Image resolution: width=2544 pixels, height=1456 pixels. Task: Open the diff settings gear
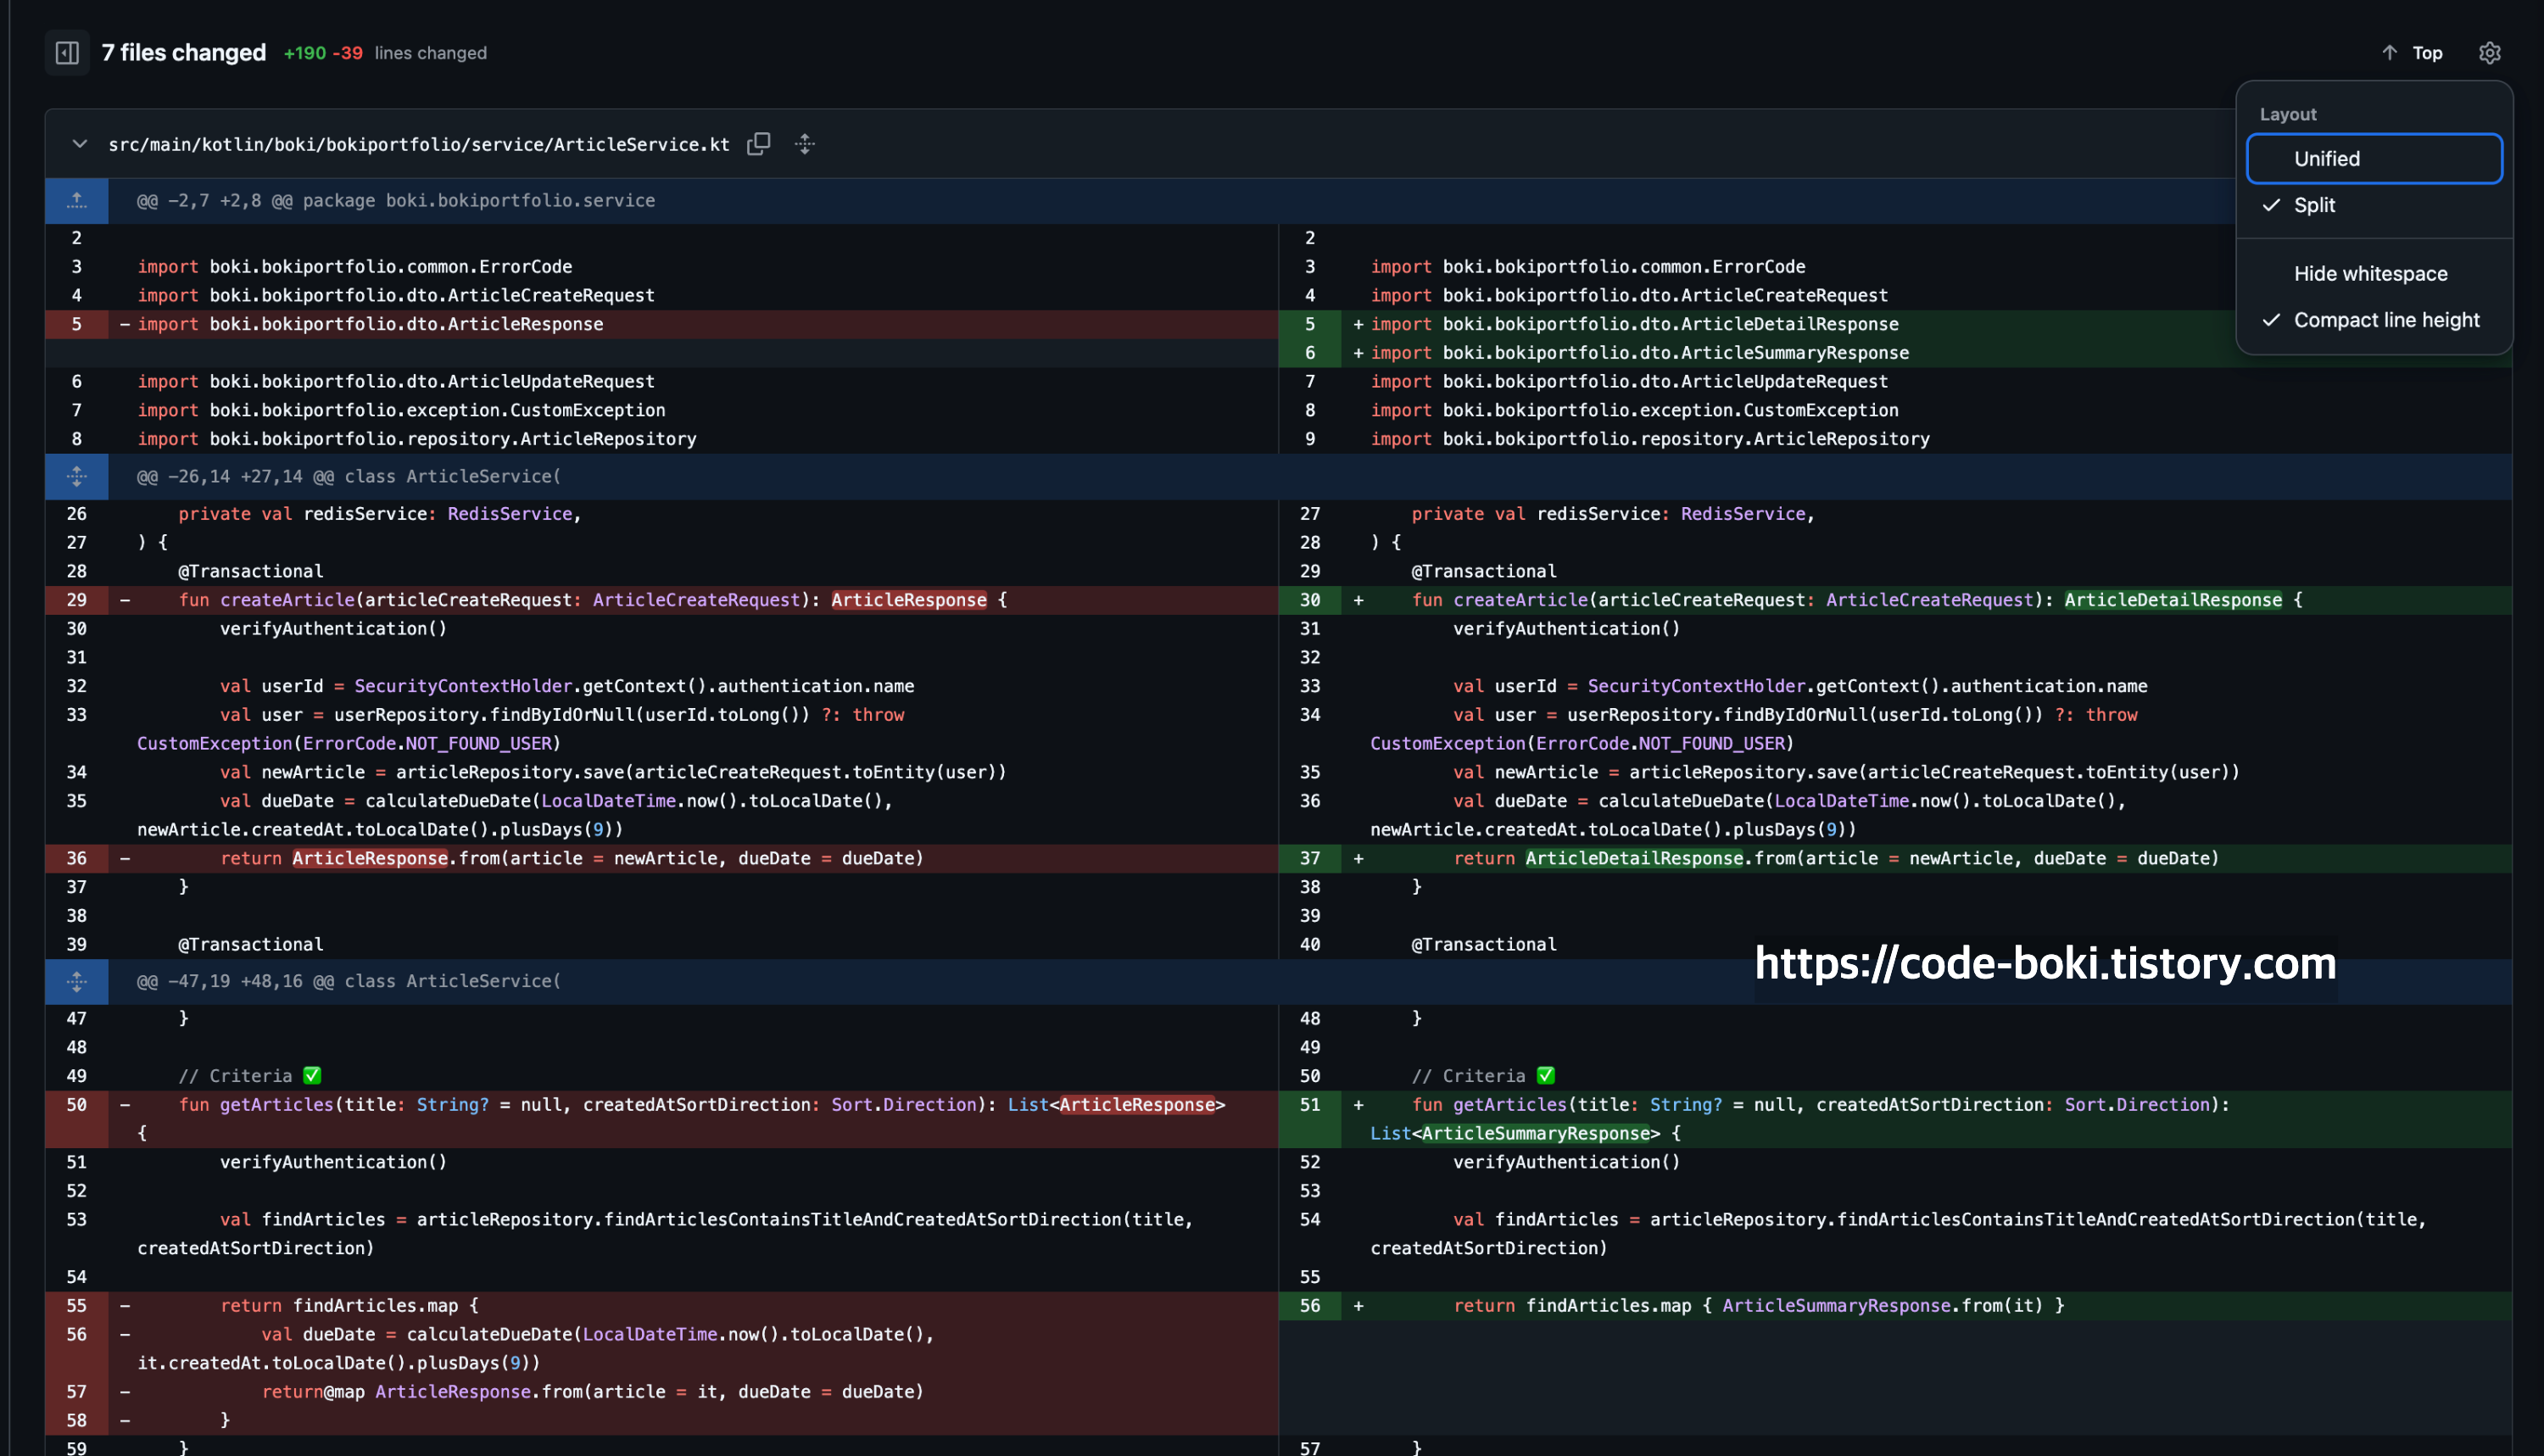tap(2489, 53)
